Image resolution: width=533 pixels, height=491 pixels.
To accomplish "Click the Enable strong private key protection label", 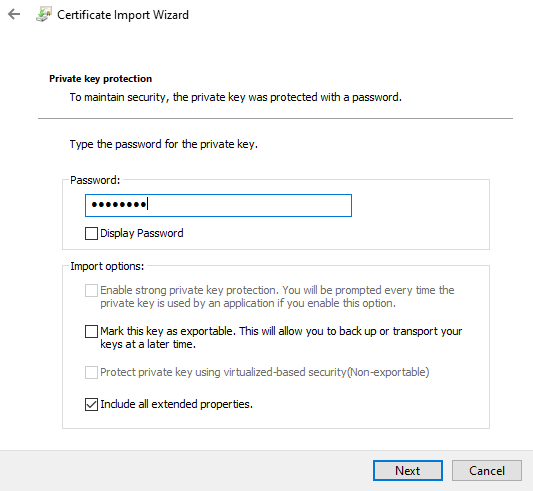I will click(277, 297).
